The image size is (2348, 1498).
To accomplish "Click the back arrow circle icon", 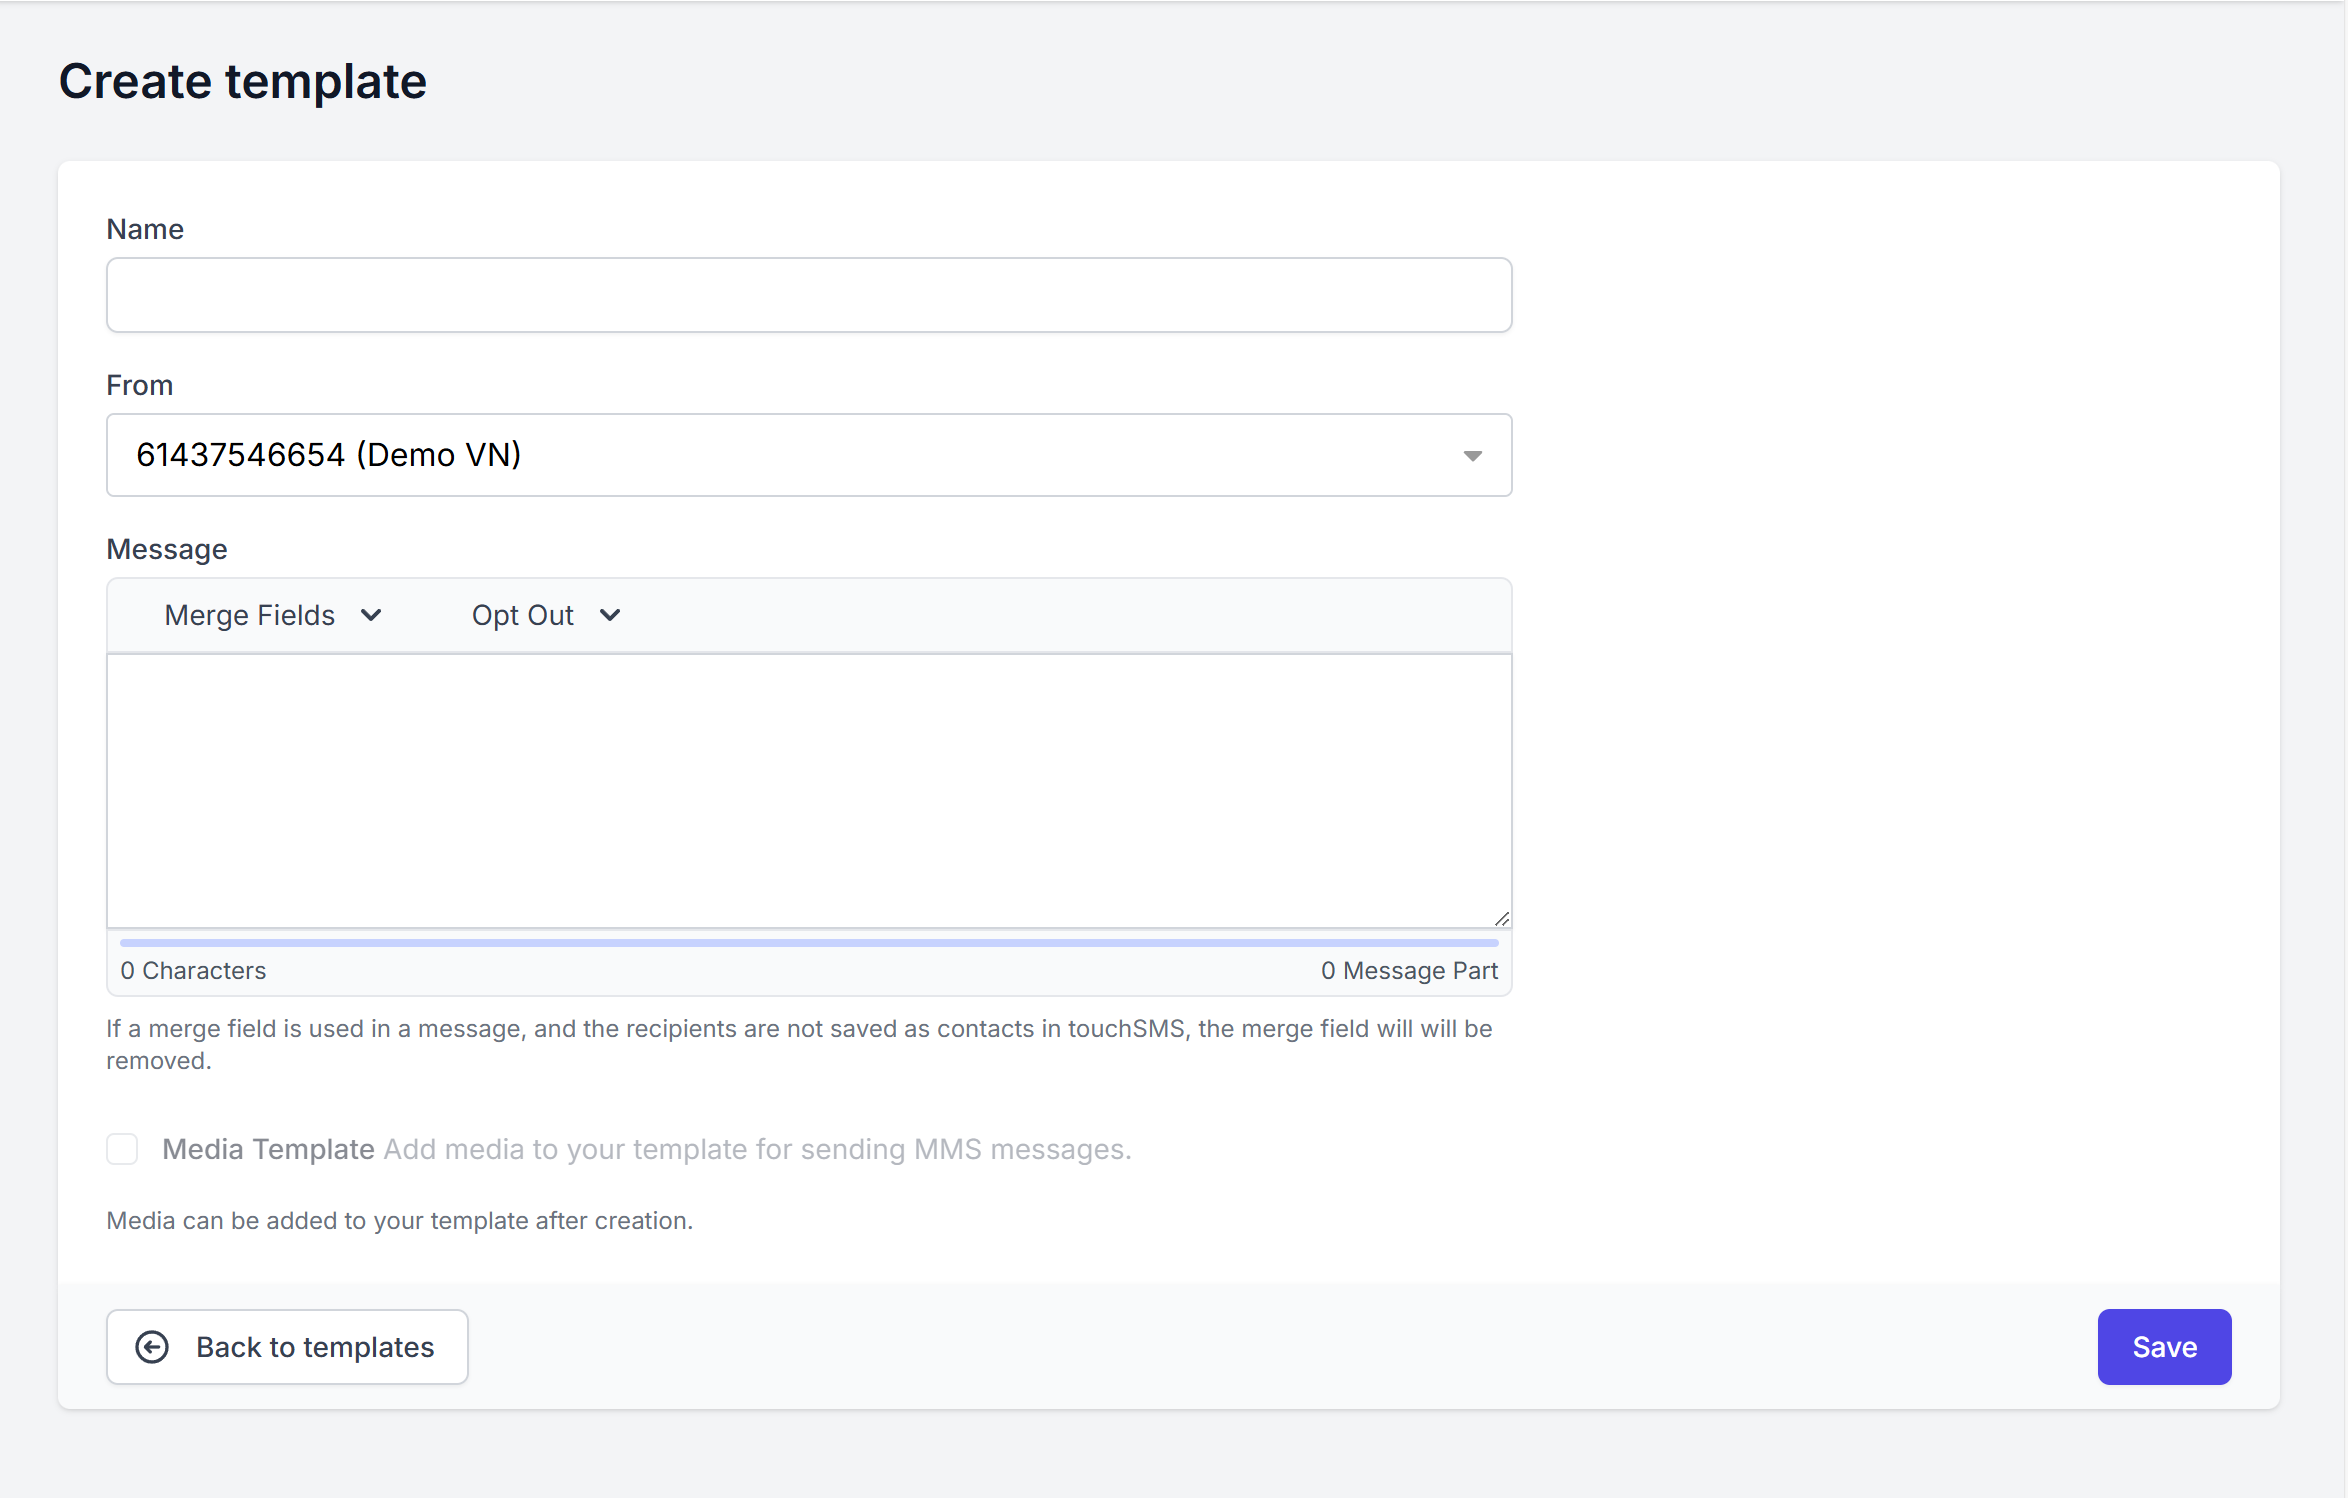I will coord(152,1347).
